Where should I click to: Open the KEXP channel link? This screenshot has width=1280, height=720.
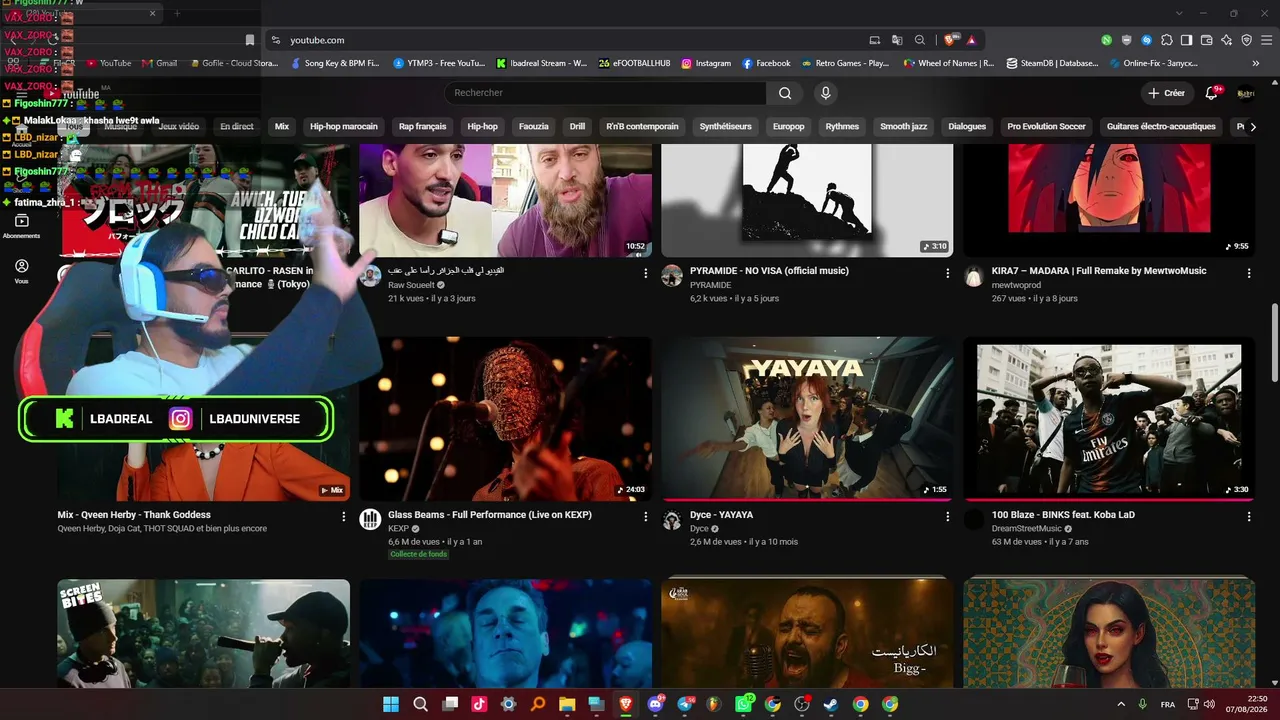[x=398, y=529]
